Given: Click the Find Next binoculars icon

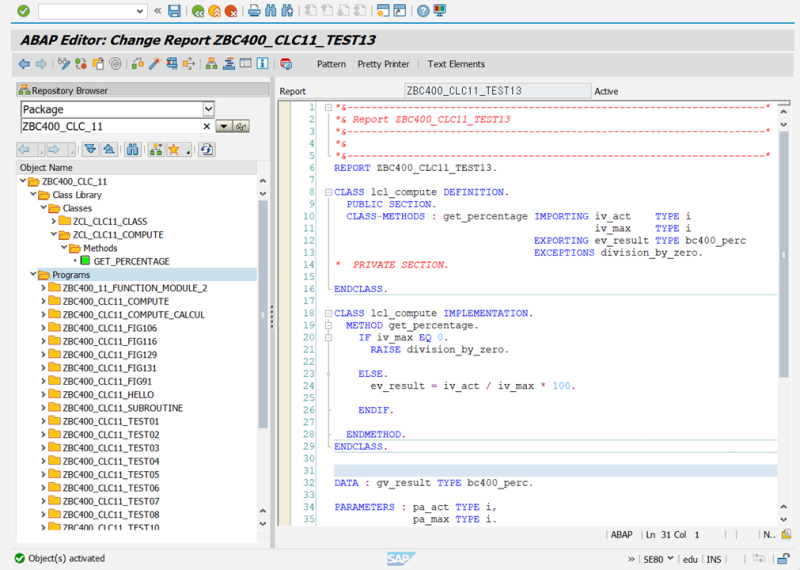Looking at the screenshot, I should click(287, 11).
